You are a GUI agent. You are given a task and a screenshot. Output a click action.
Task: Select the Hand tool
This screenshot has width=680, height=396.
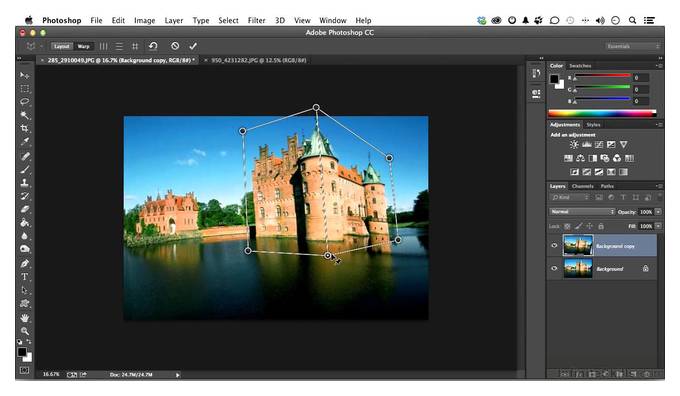tap(24, 318)
